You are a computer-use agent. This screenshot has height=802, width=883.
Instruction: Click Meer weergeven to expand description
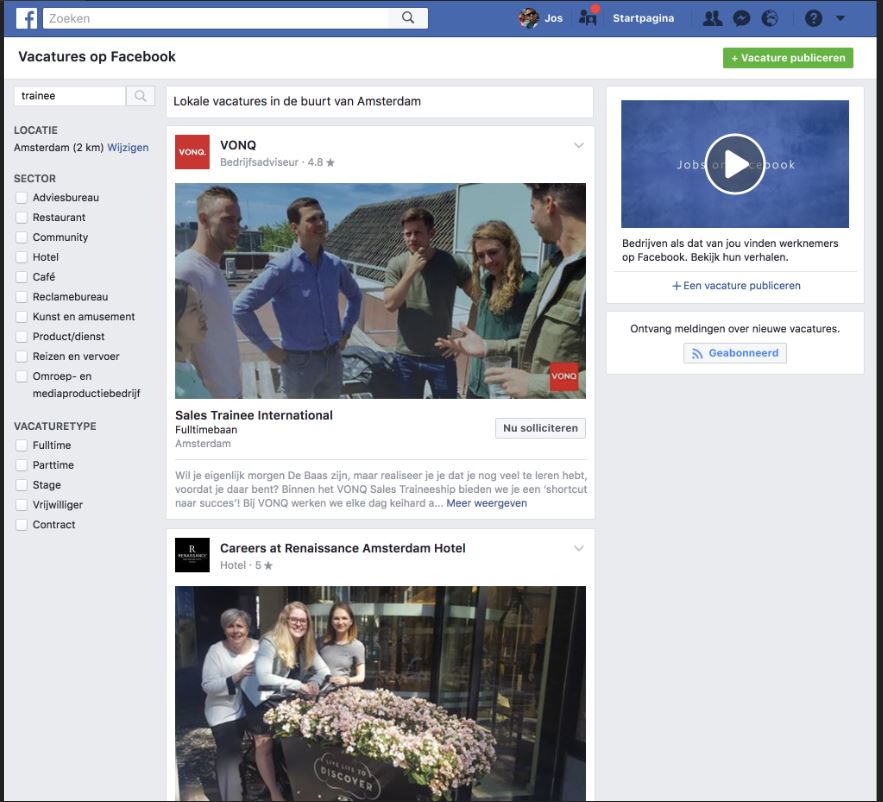(x=487, y=504)
